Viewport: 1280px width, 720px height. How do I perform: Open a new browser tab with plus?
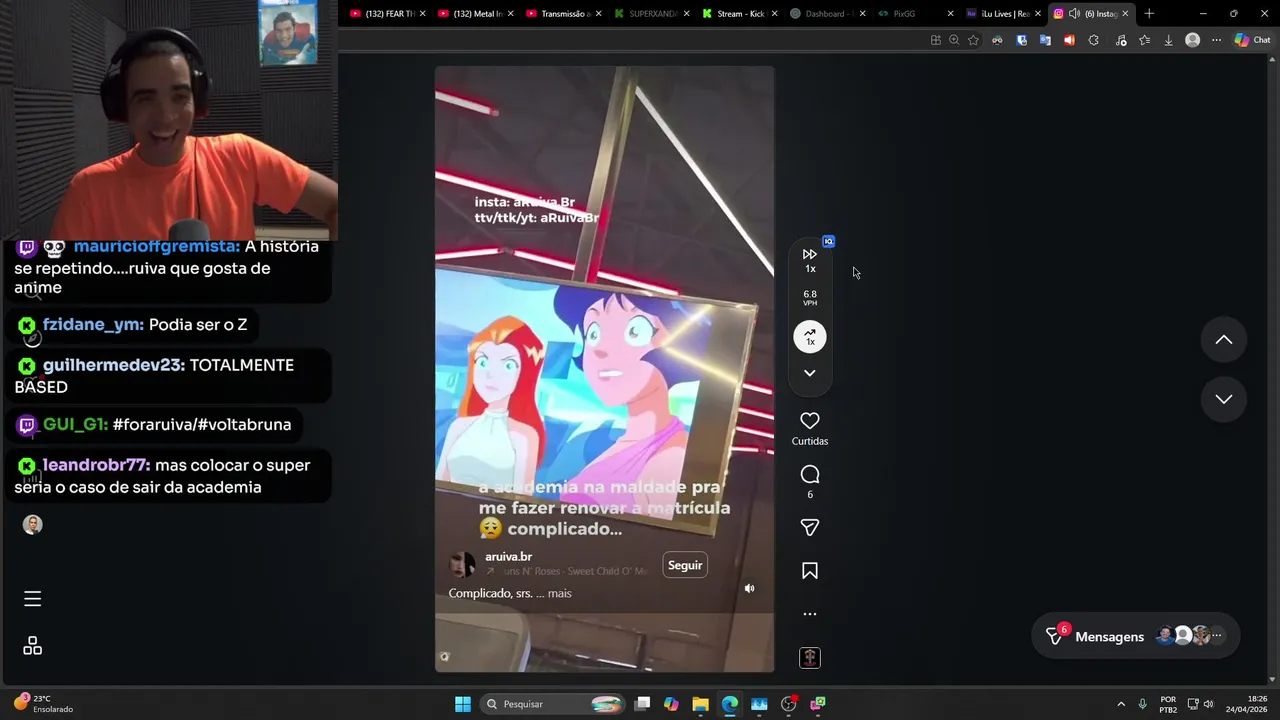click(x=1149, y=14)
